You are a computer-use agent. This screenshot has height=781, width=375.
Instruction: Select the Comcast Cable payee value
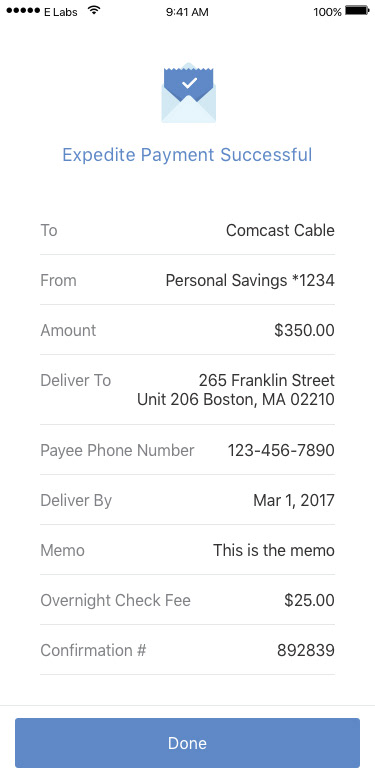click(x=280, y=230)
